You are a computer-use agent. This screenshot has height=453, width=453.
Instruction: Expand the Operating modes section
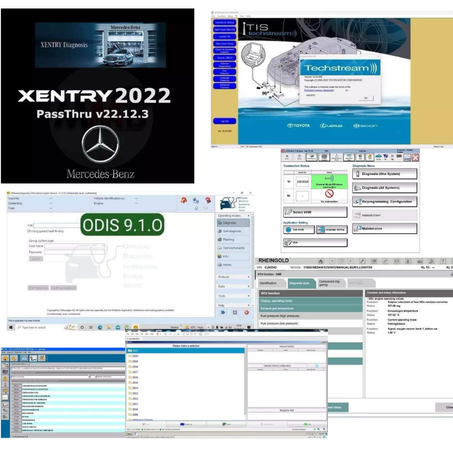(x=233, y=216)
